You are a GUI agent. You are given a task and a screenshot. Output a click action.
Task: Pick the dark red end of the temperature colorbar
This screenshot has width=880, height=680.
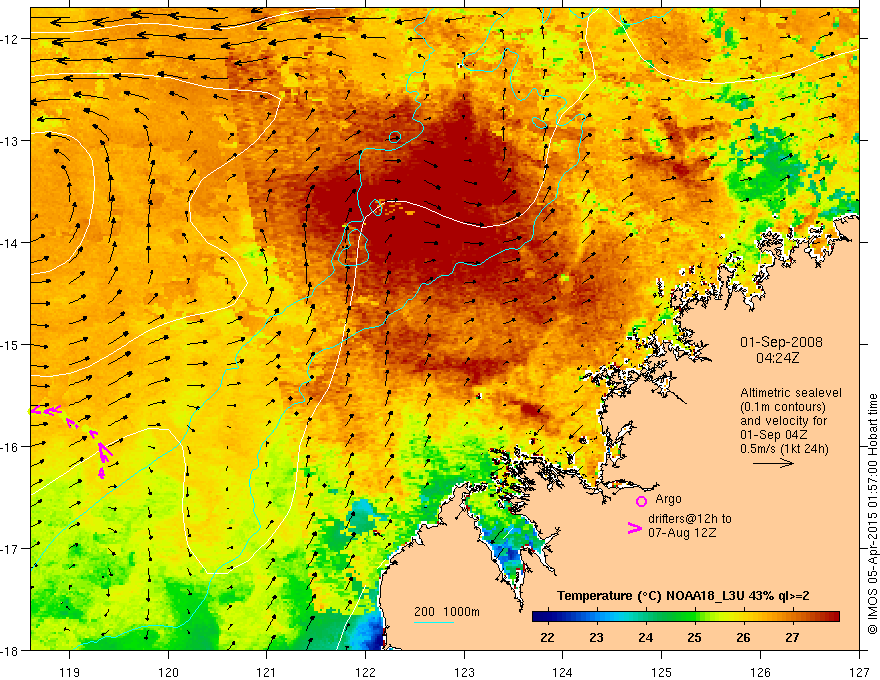[x=831, y=617]
